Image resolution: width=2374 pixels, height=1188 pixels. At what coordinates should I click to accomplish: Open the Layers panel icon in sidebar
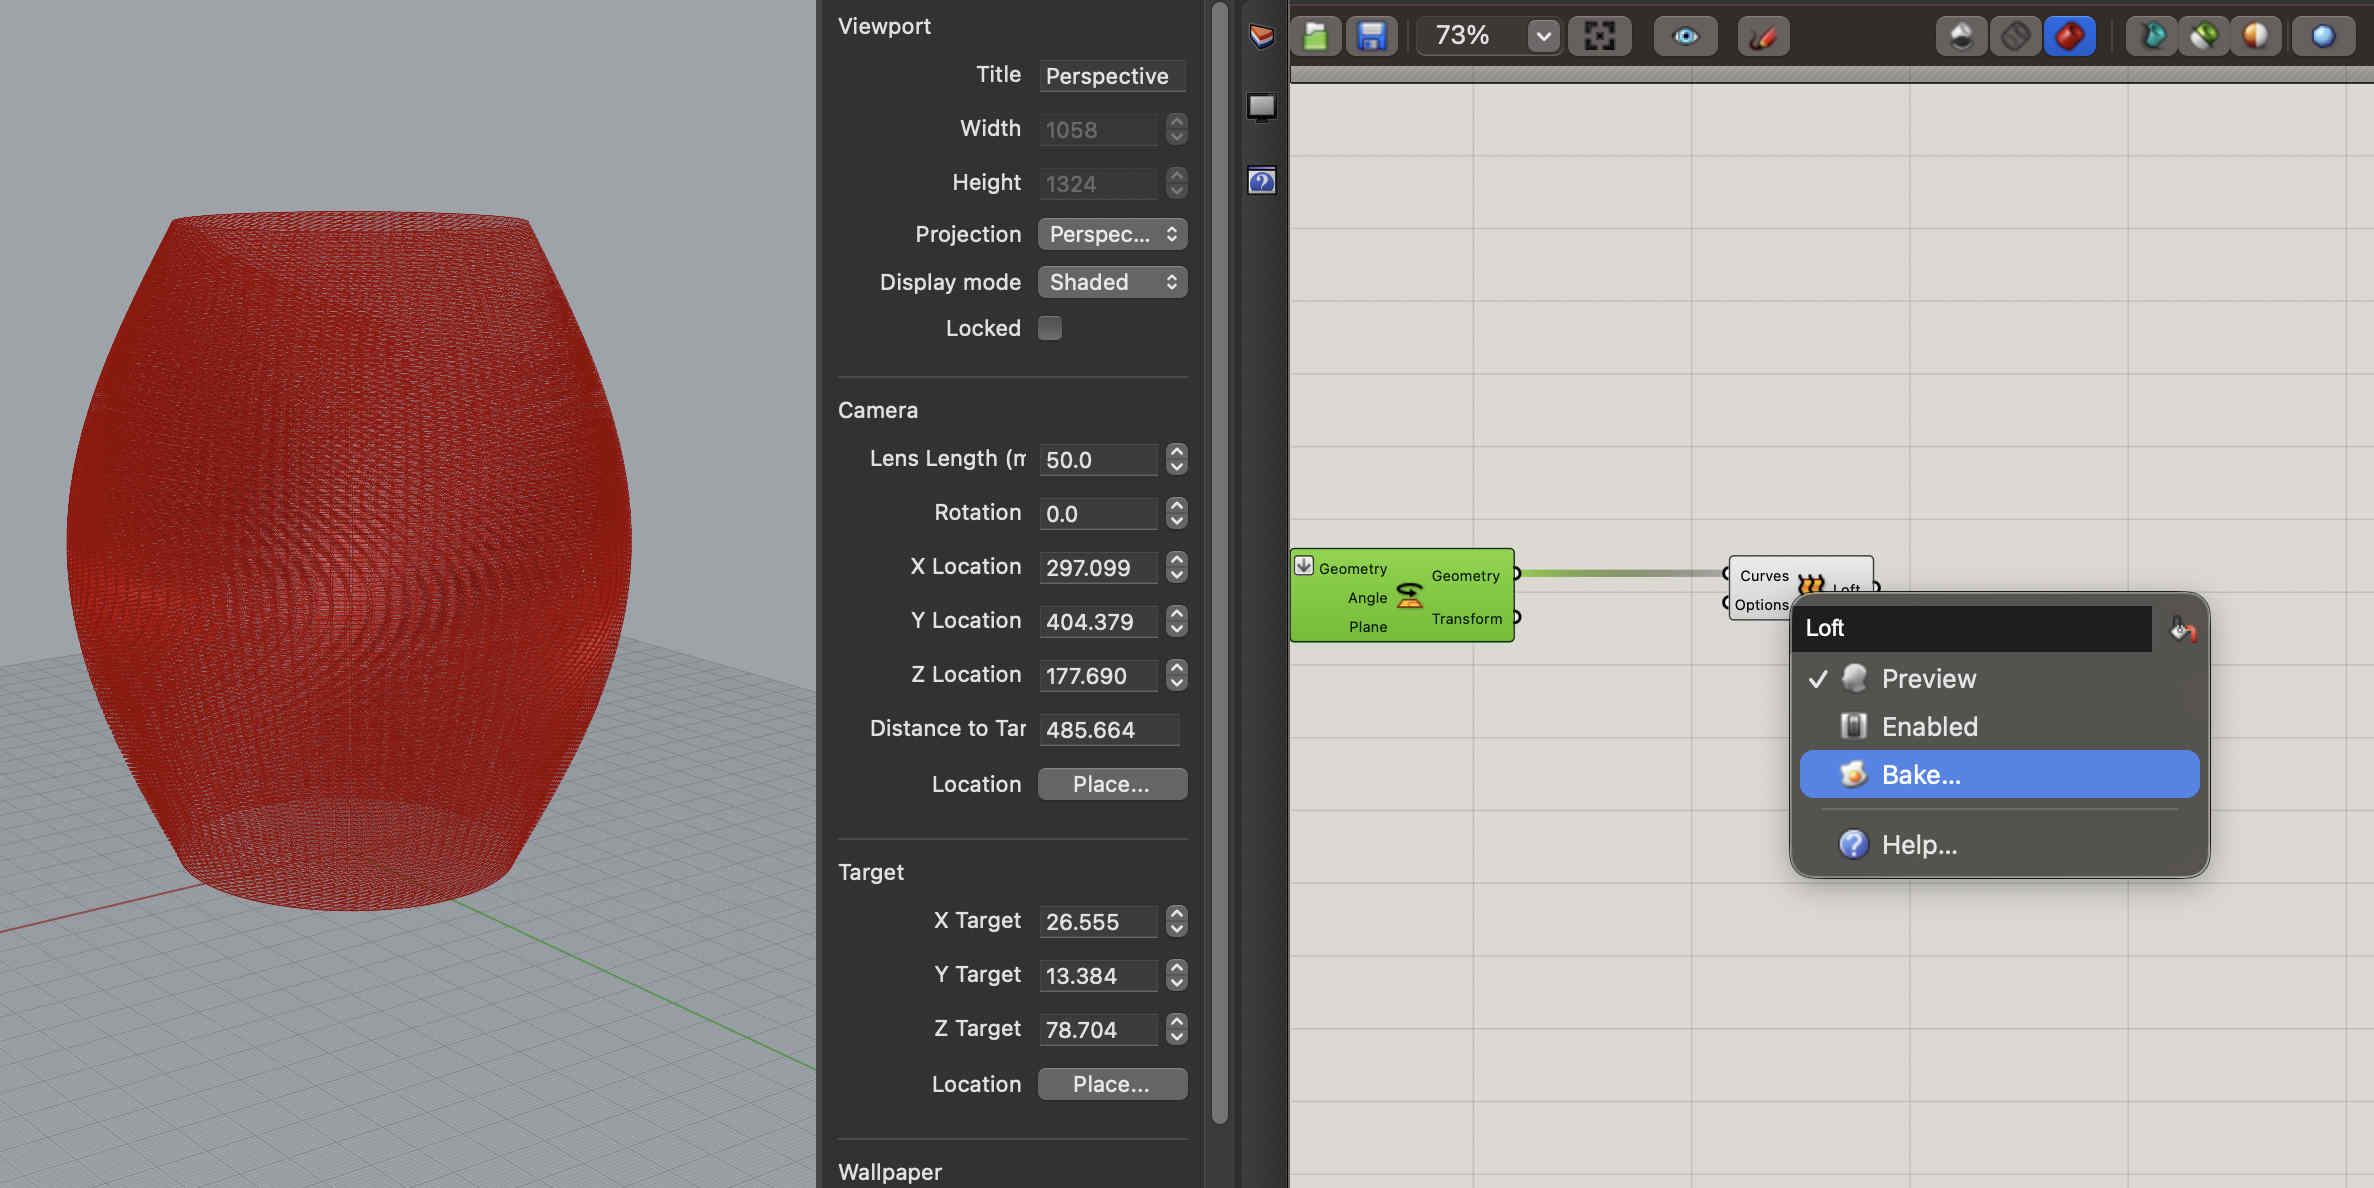[1261, 36]
